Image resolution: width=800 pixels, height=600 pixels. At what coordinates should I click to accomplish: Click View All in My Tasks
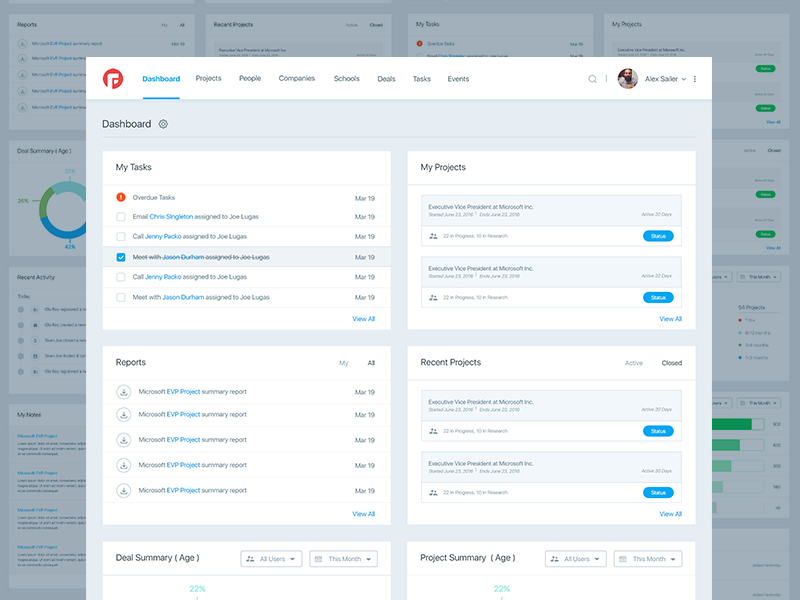363,319
